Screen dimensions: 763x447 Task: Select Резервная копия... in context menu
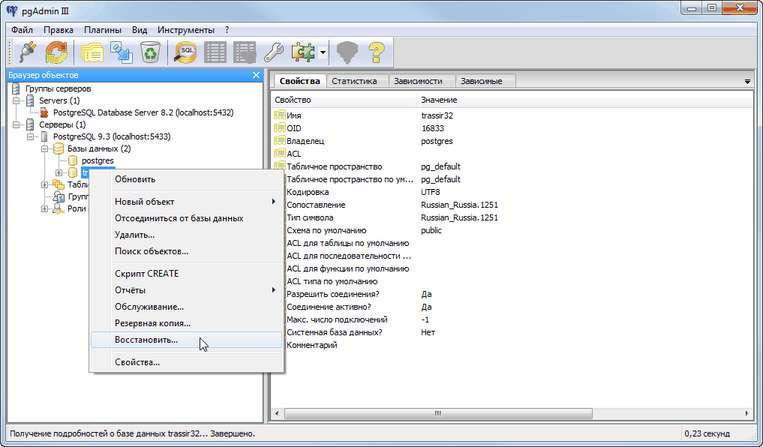click(x=152, y=323)
